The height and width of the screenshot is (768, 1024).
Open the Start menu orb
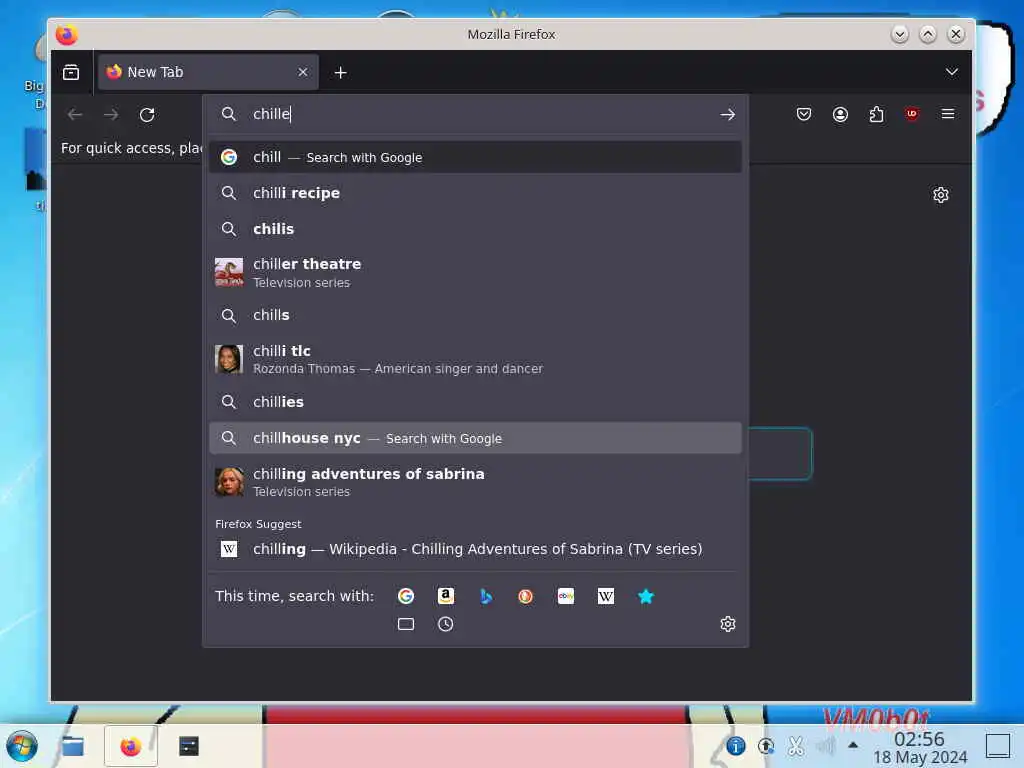pos(22,746)
